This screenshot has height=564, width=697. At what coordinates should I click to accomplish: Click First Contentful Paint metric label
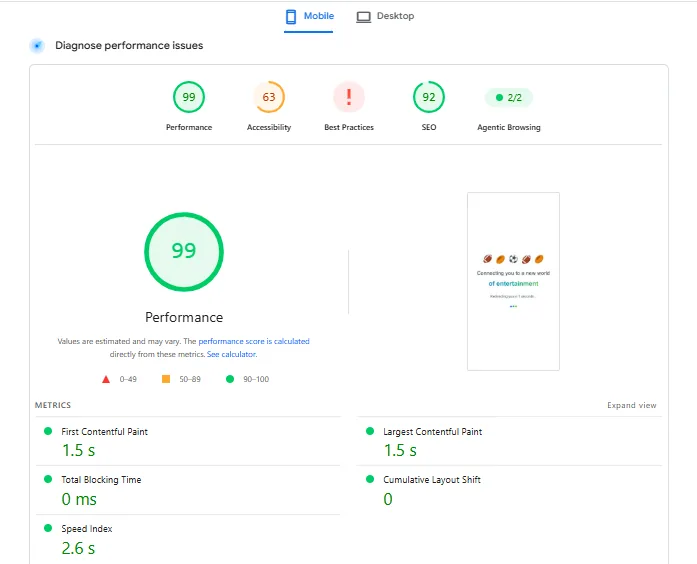click(x=104, y=432)
